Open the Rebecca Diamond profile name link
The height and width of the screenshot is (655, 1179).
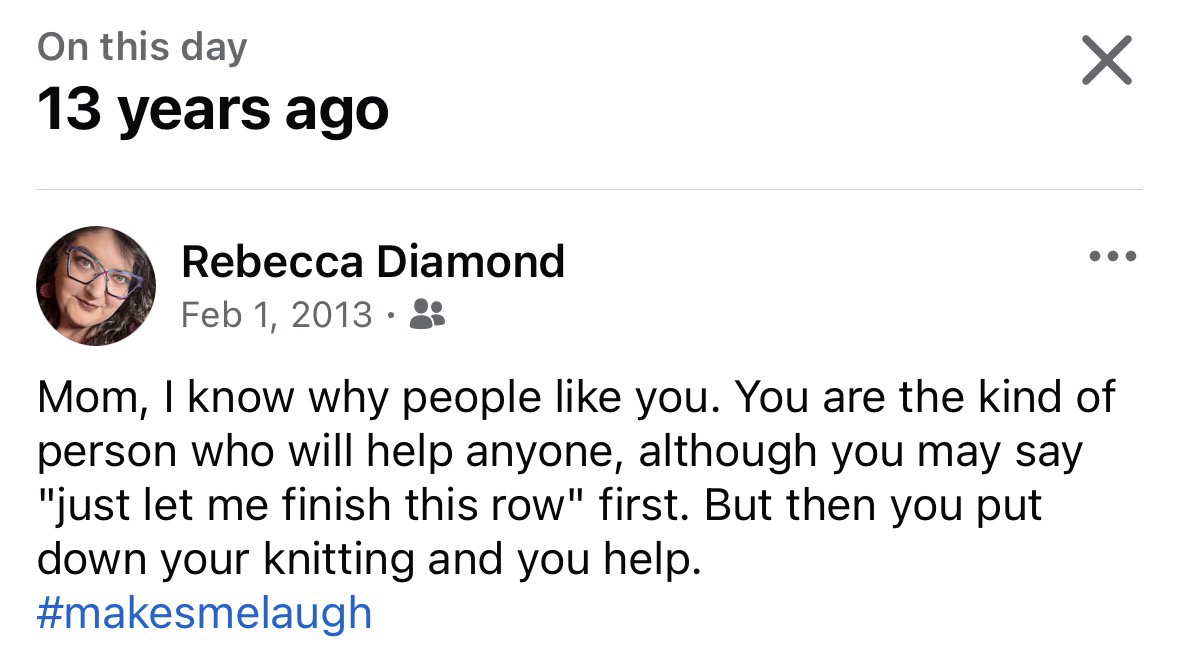[373, 262]
